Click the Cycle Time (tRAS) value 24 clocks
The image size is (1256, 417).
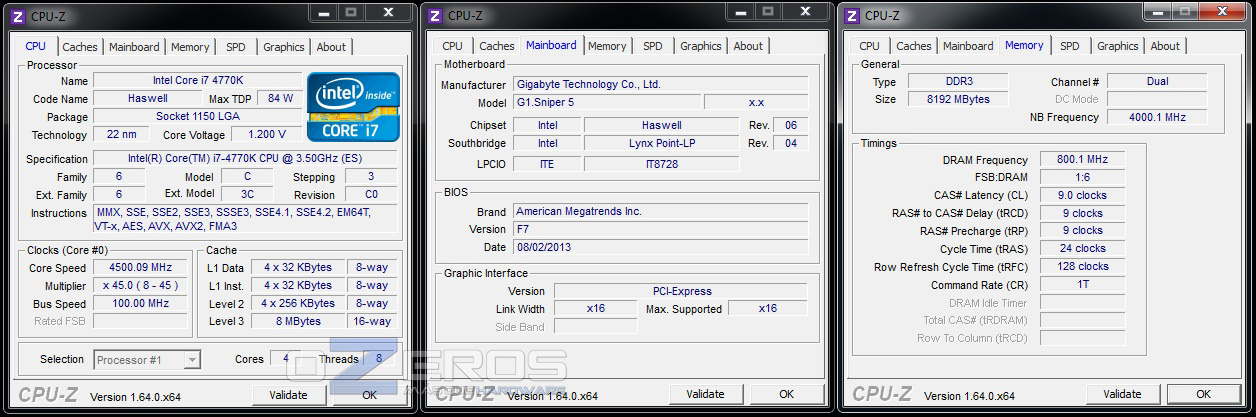(1082, 249)
